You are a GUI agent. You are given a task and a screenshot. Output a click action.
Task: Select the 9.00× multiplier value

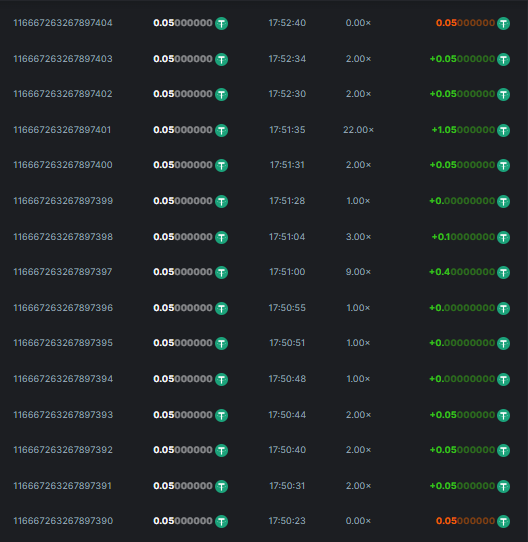tap(359, 272)
